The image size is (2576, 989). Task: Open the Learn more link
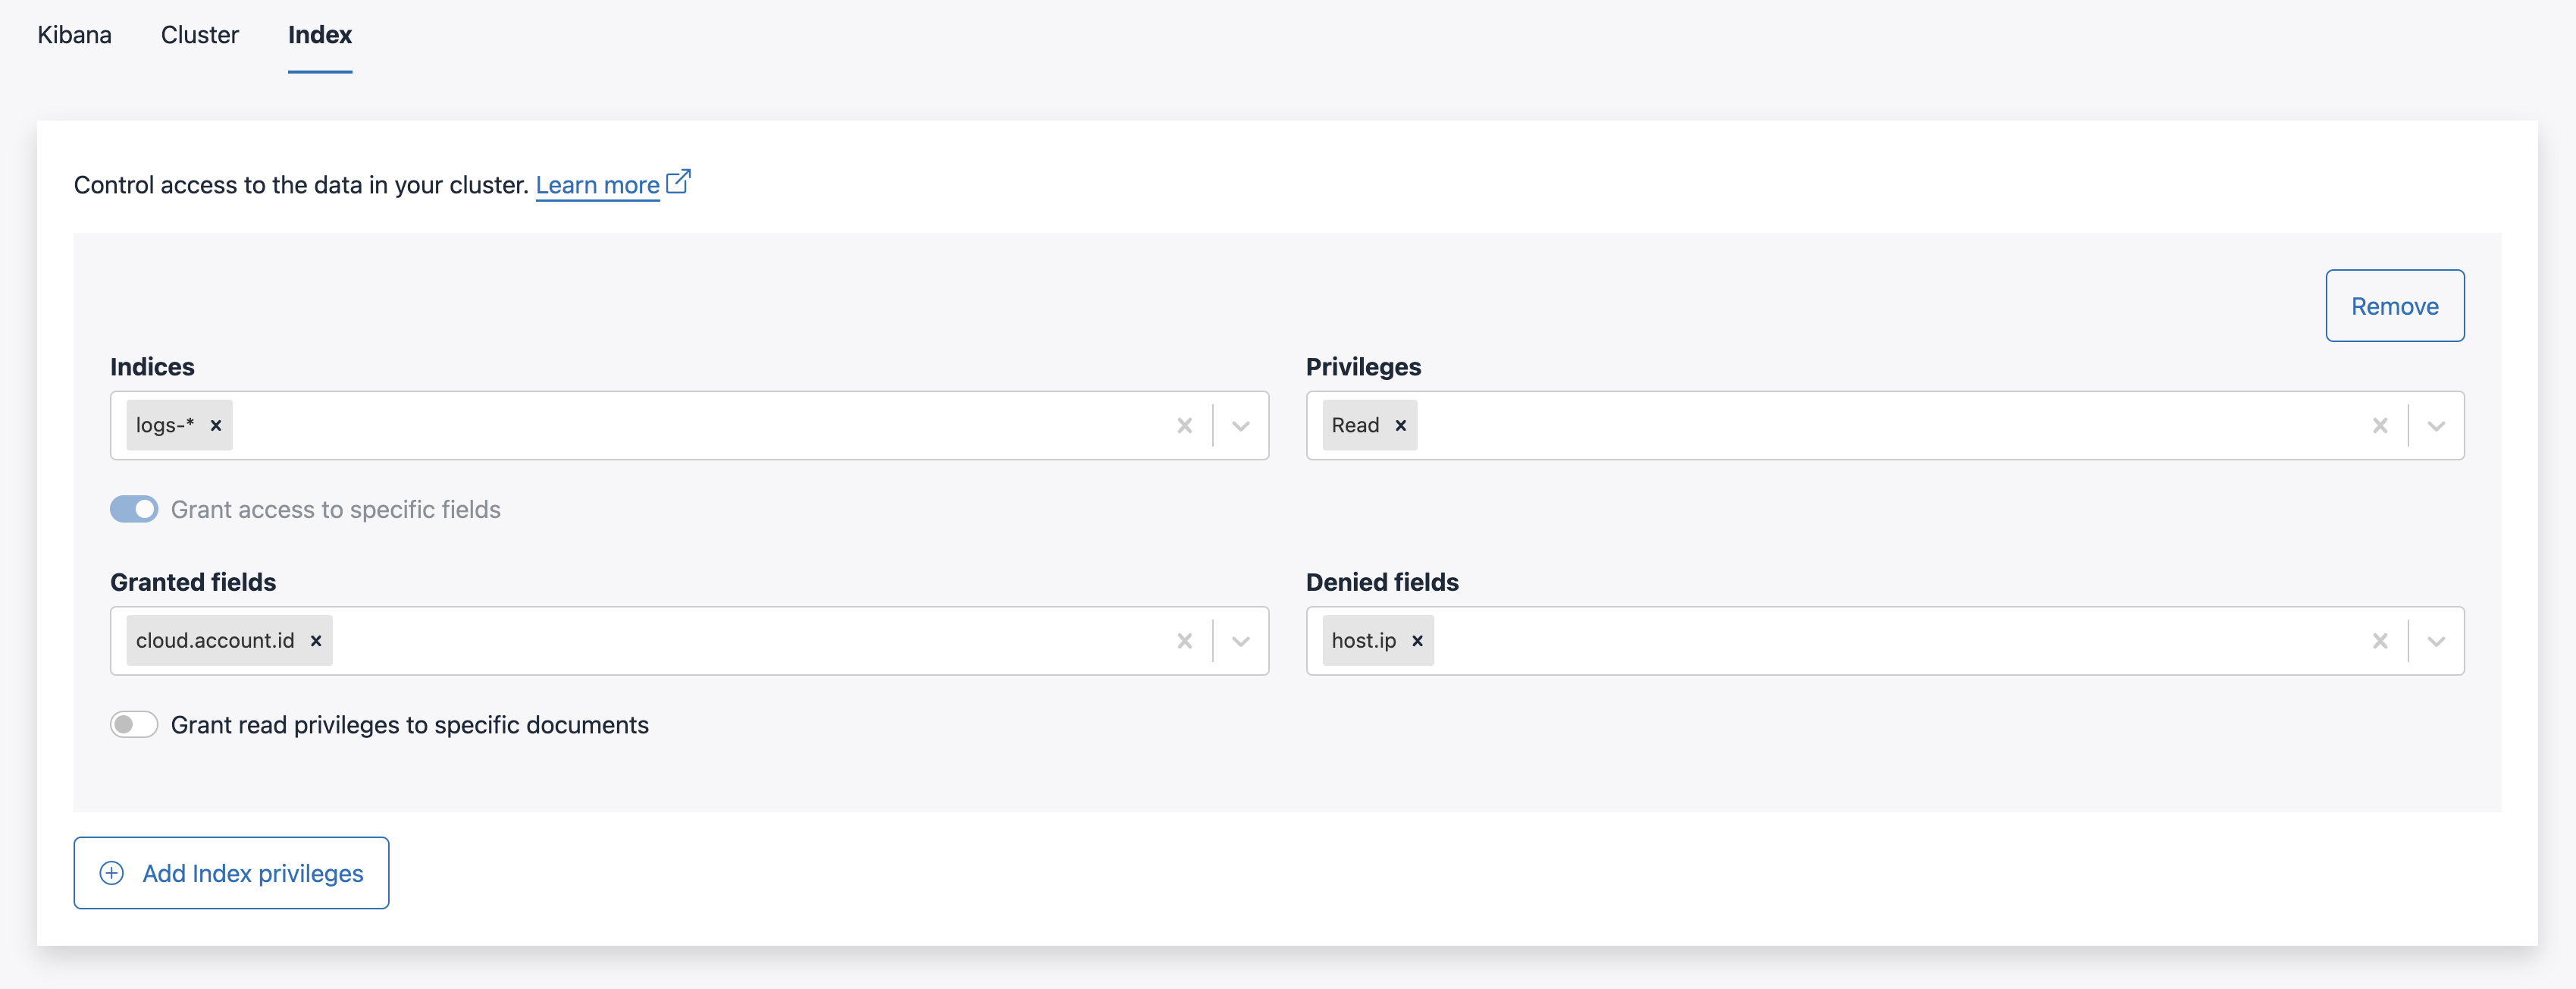[599, 184]
